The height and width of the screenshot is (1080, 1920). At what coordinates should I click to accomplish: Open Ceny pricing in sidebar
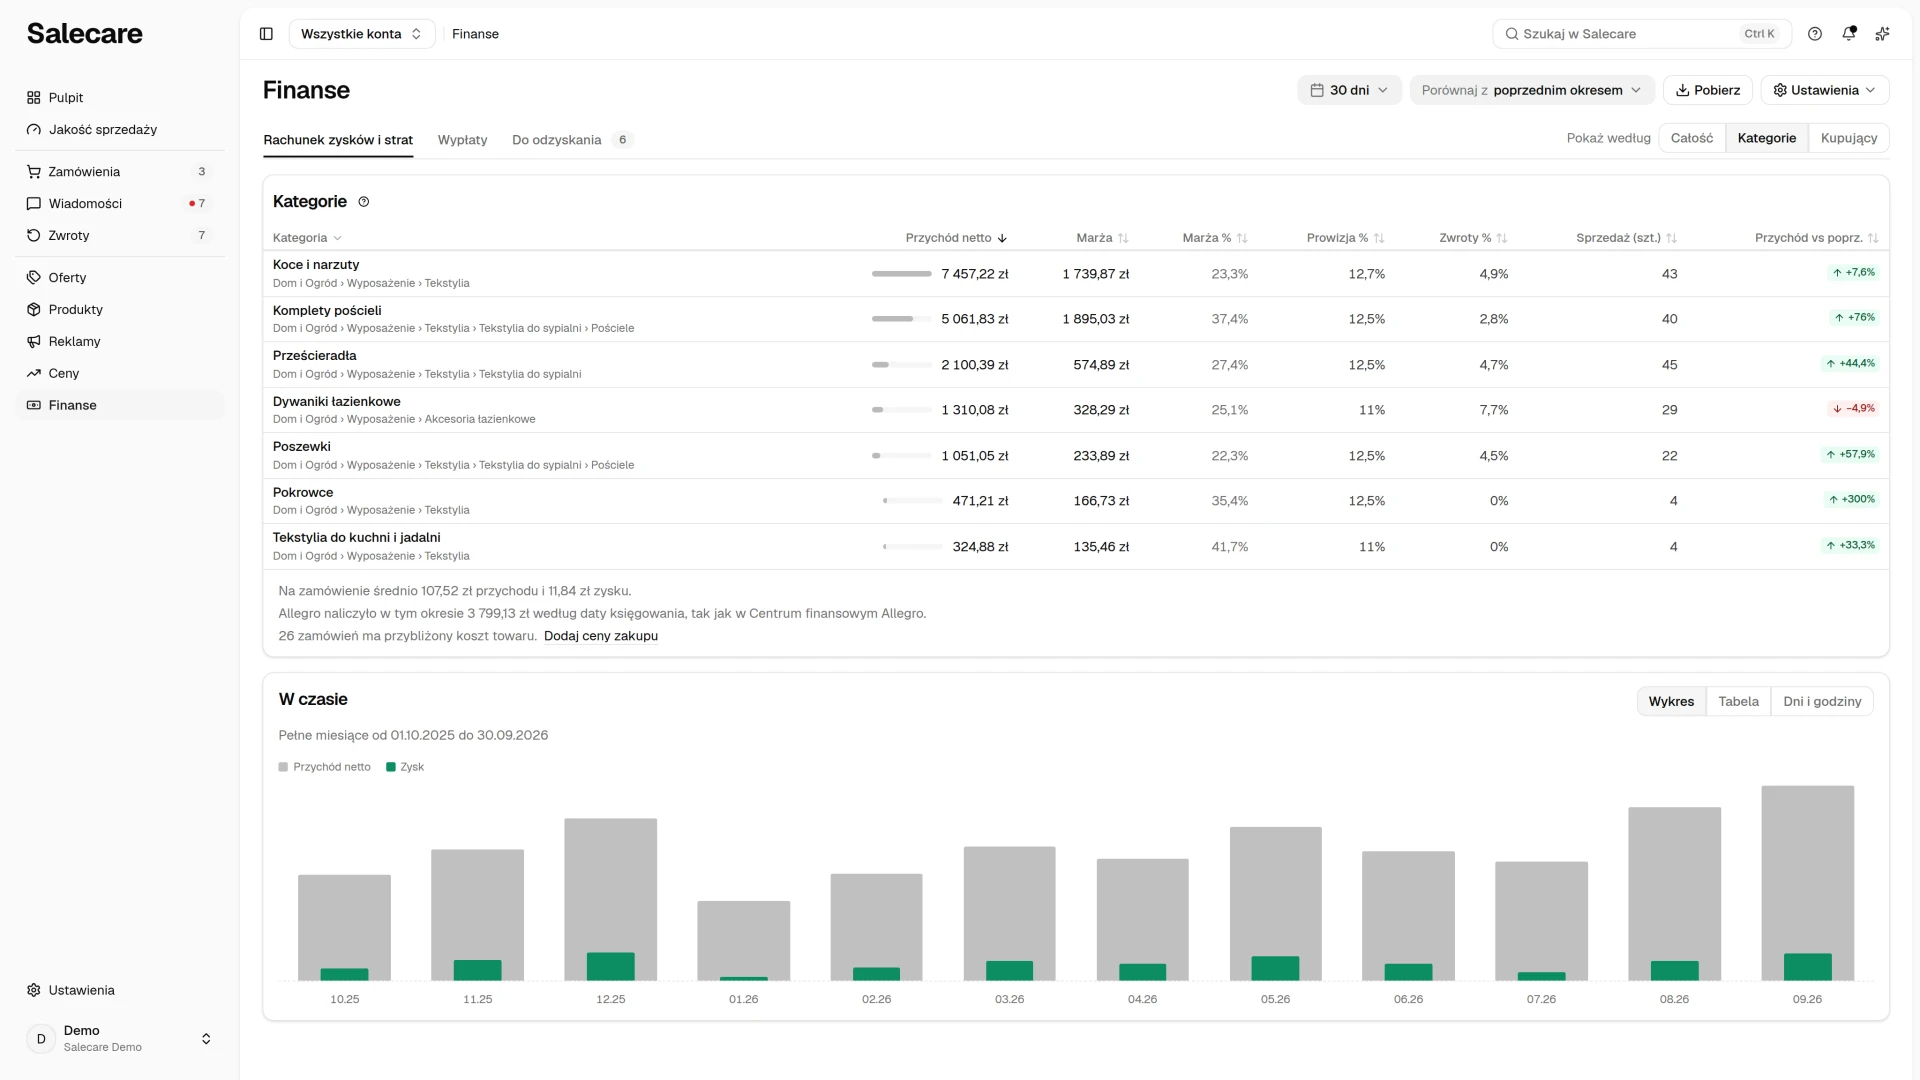120,374
